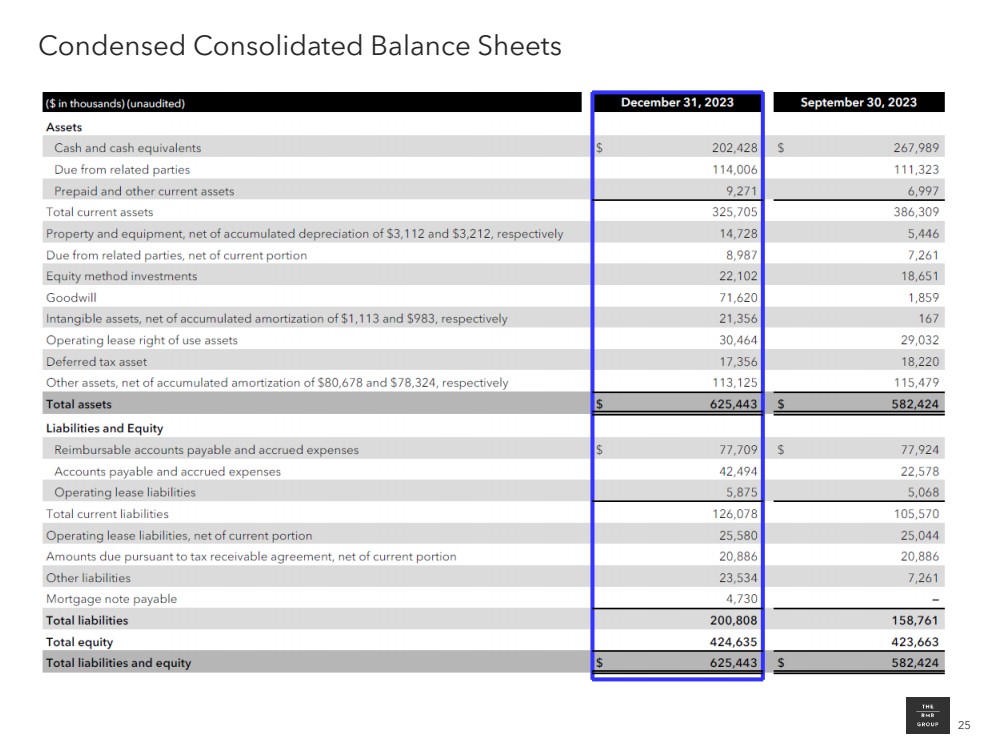Select the September 30, 2023 column header

coord(858,103)
